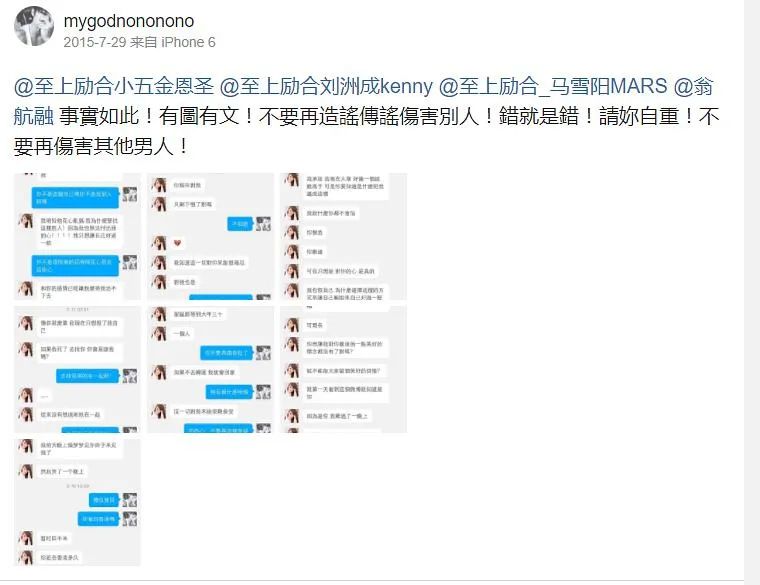Open third chat screenshot in second row
The image size is (760, 585).
344,369
